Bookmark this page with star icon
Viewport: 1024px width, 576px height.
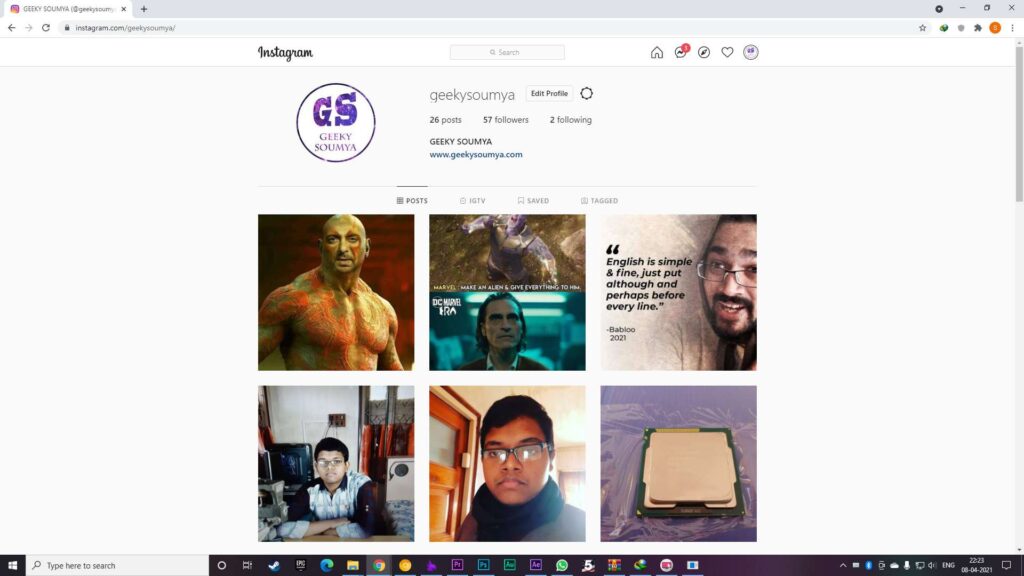[922, 27]
